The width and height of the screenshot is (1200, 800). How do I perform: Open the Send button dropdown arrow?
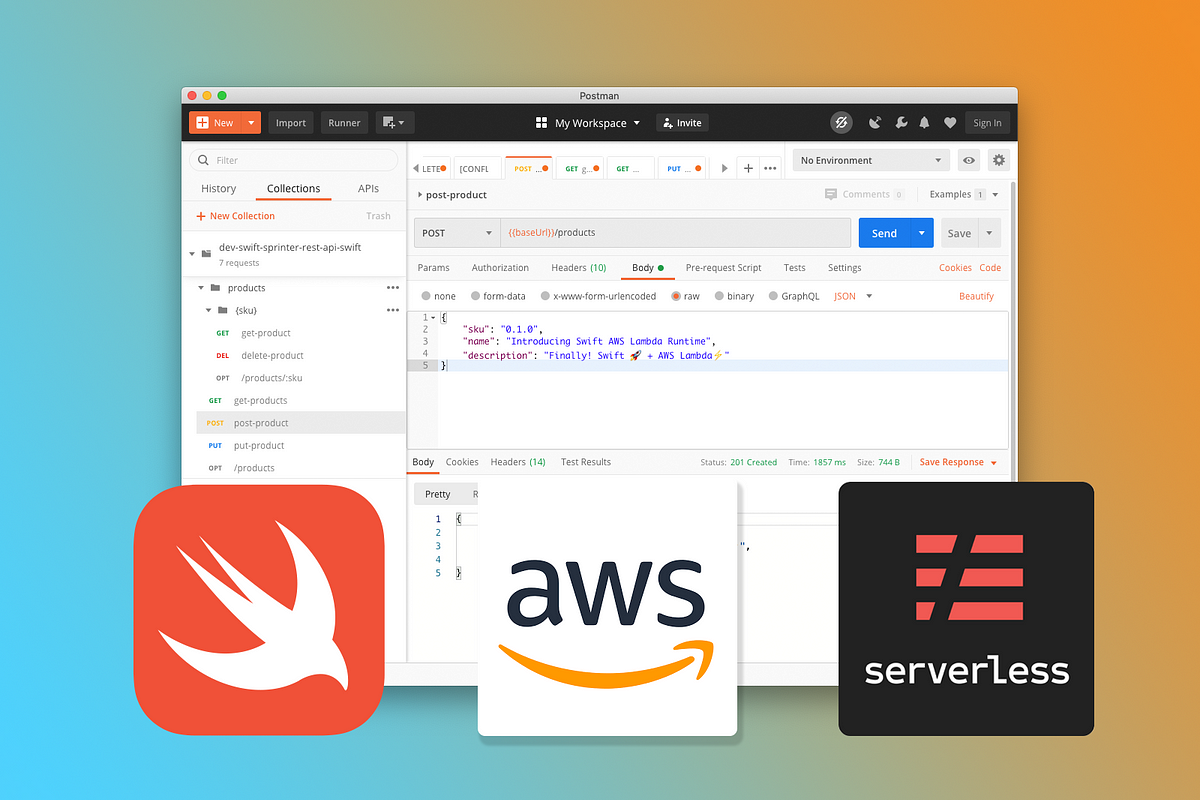coord(921,233)
